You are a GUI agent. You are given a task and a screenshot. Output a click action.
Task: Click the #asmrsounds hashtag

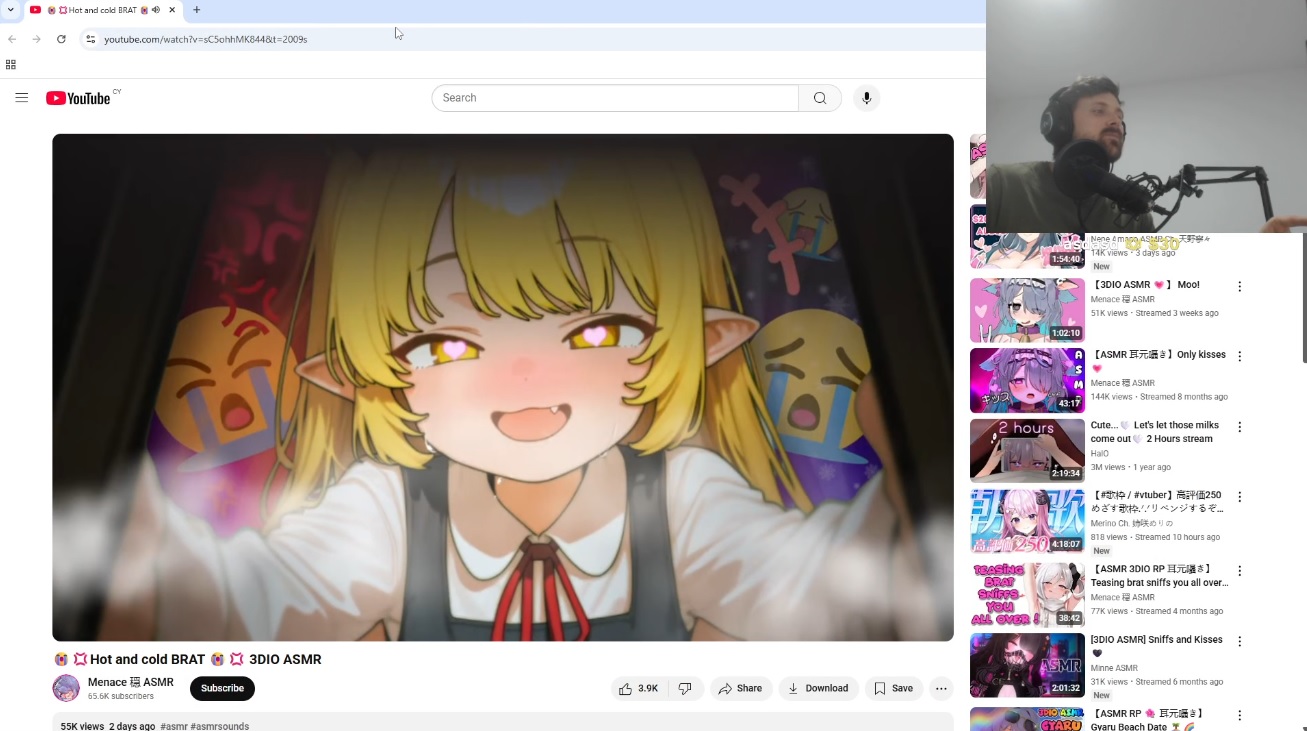pos(219,726)
